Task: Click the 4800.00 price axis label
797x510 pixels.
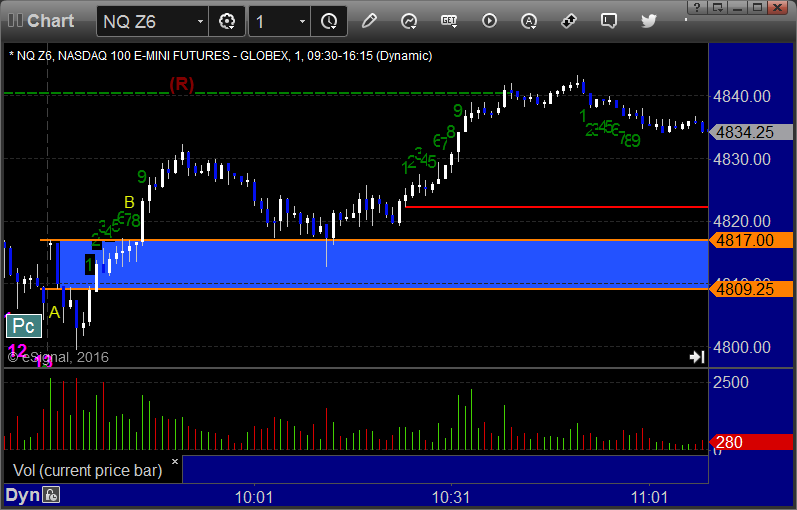Action: (742, 348)
